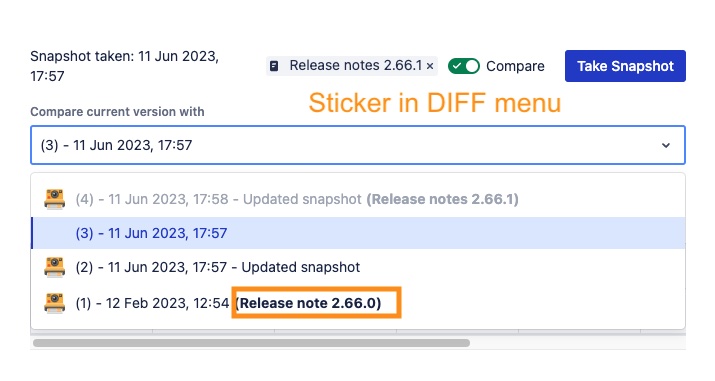Remove the Release notes 2.66.1 sticker
The image size is (715, 381).
pyautogui.click(x=430, y=66)
